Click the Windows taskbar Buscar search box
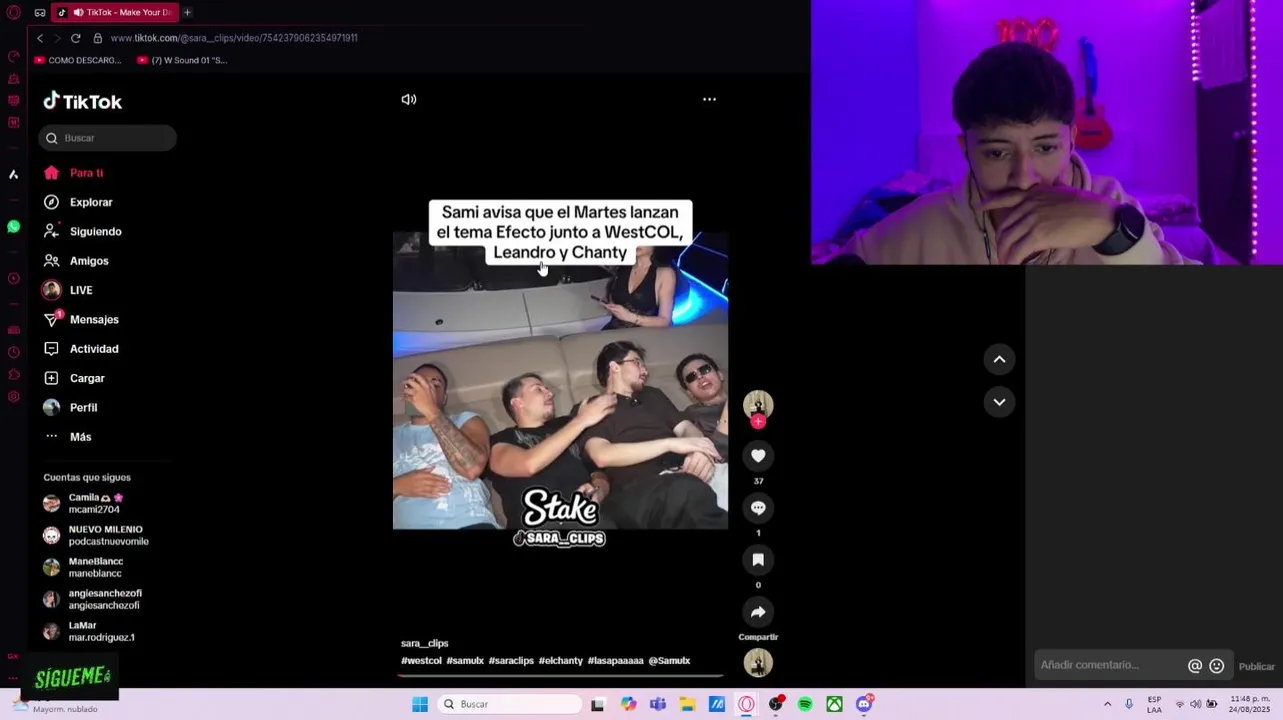1283x720 pixels. [x=510, y=704]
